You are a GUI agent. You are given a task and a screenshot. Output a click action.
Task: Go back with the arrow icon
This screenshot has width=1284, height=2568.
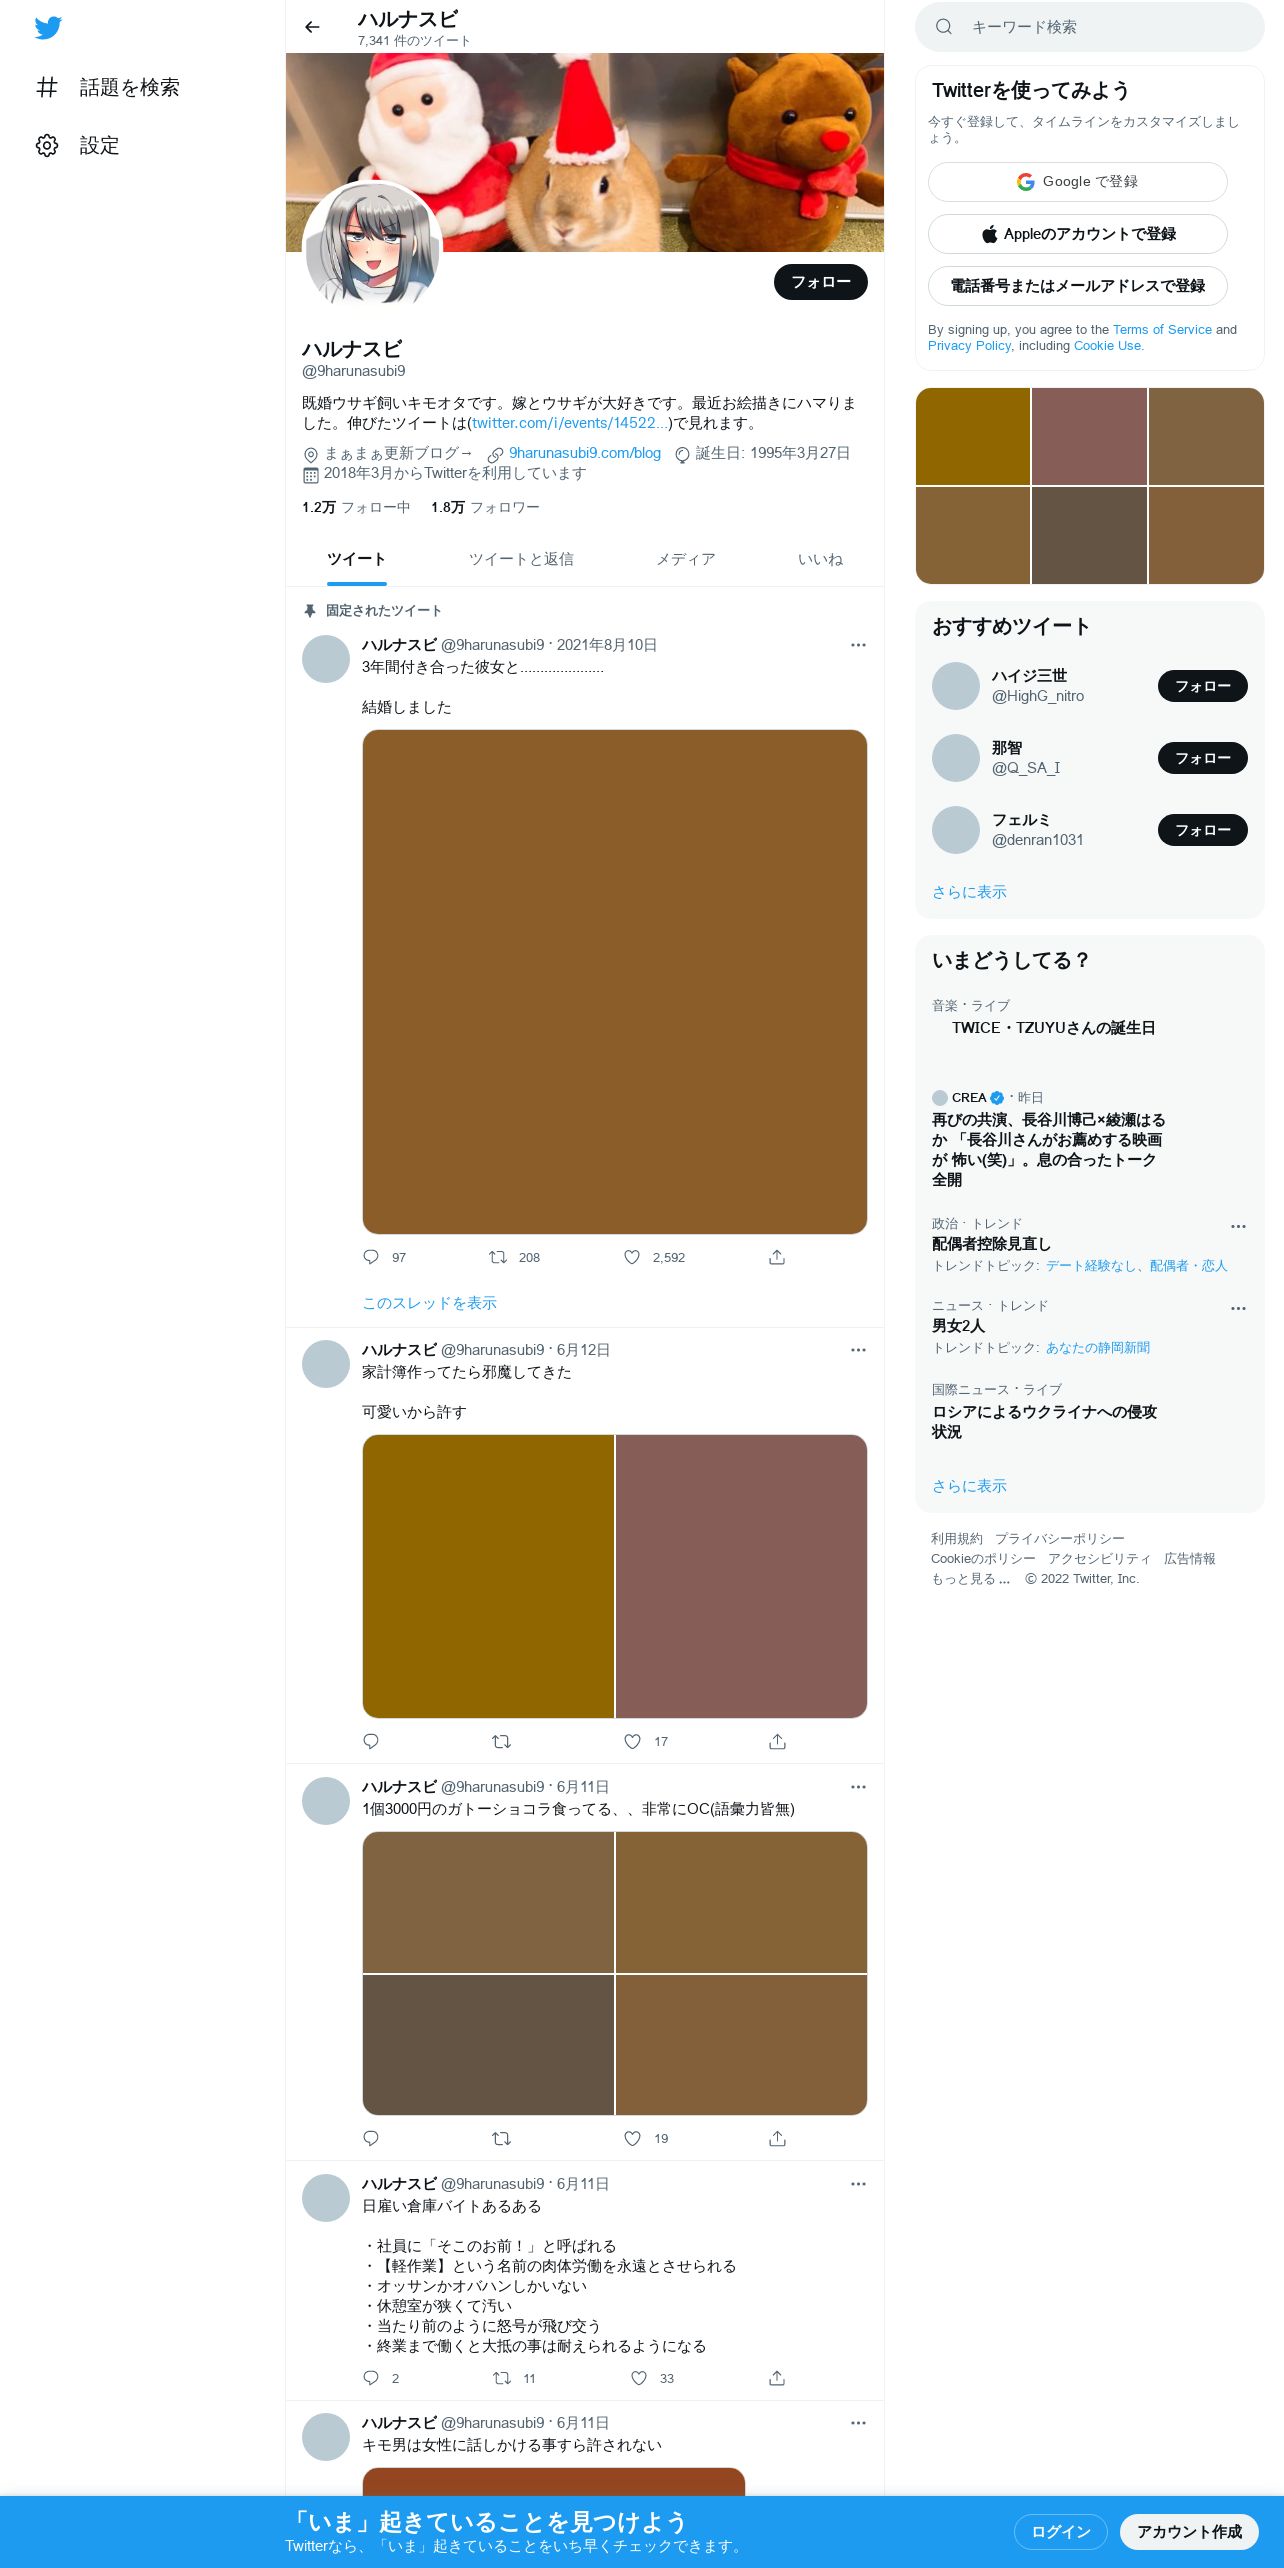[312, 27]
